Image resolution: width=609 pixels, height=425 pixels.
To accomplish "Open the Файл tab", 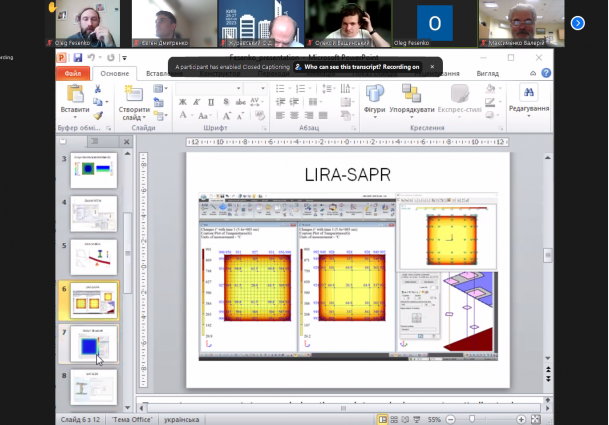I will (x=74, y=74).
